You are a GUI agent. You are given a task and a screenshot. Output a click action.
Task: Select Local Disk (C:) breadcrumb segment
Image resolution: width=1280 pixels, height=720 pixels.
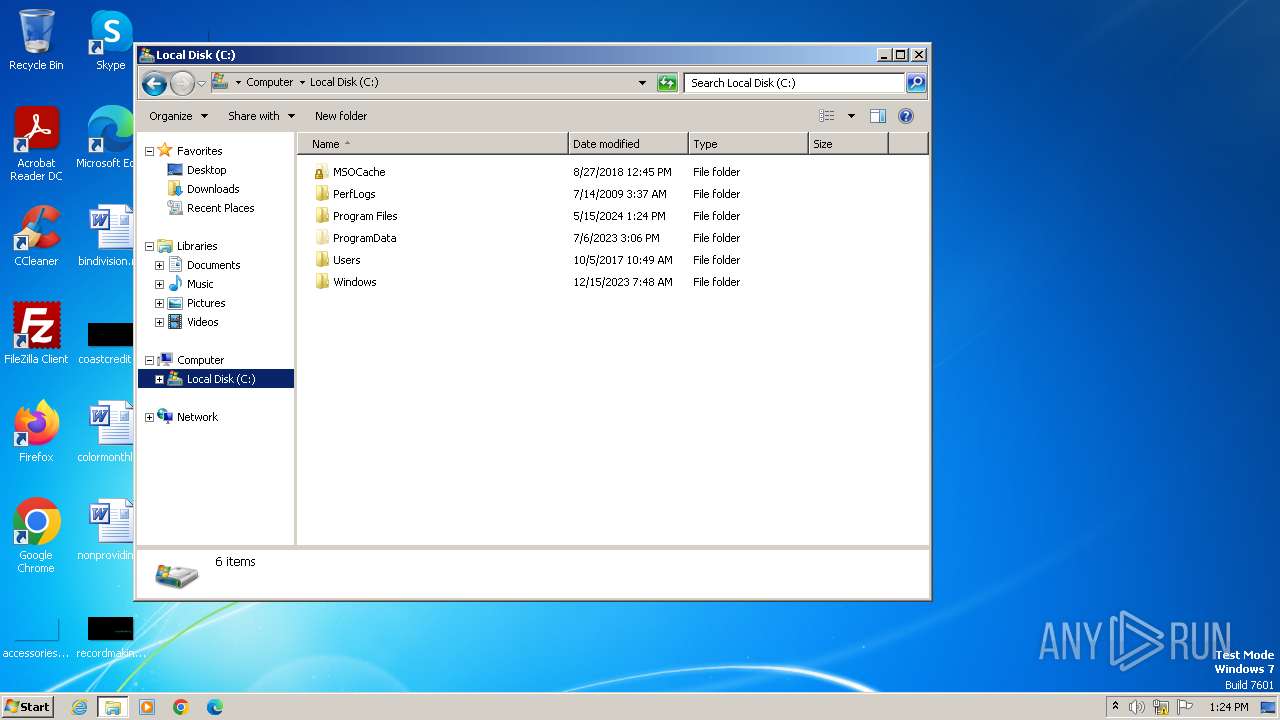[x=344, y=83]
